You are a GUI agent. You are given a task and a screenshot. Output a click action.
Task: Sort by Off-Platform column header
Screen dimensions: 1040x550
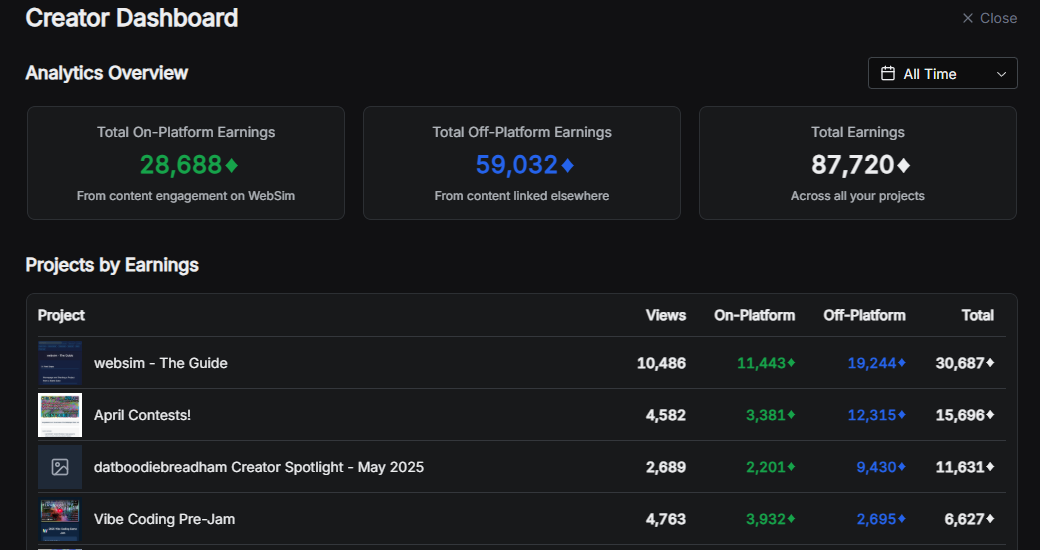(x=864, y=315)
